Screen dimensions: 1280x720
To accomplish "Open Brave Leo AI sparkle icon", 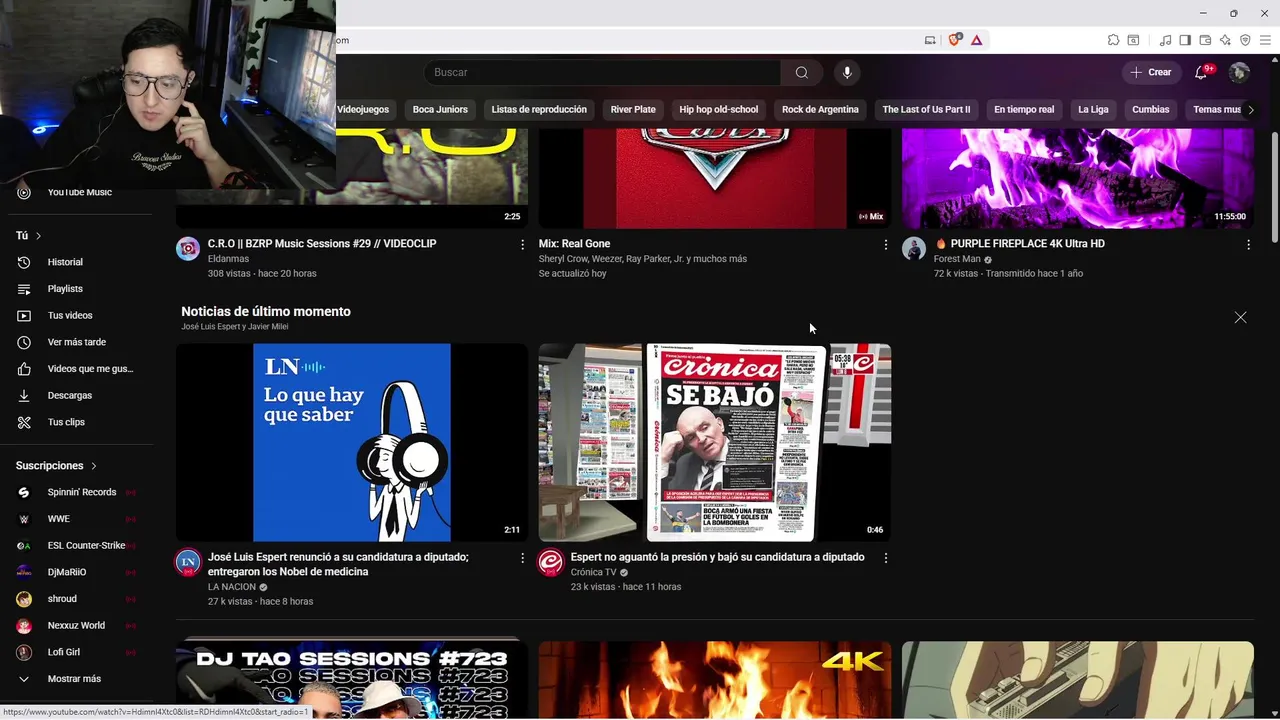I will (1225, 40).
